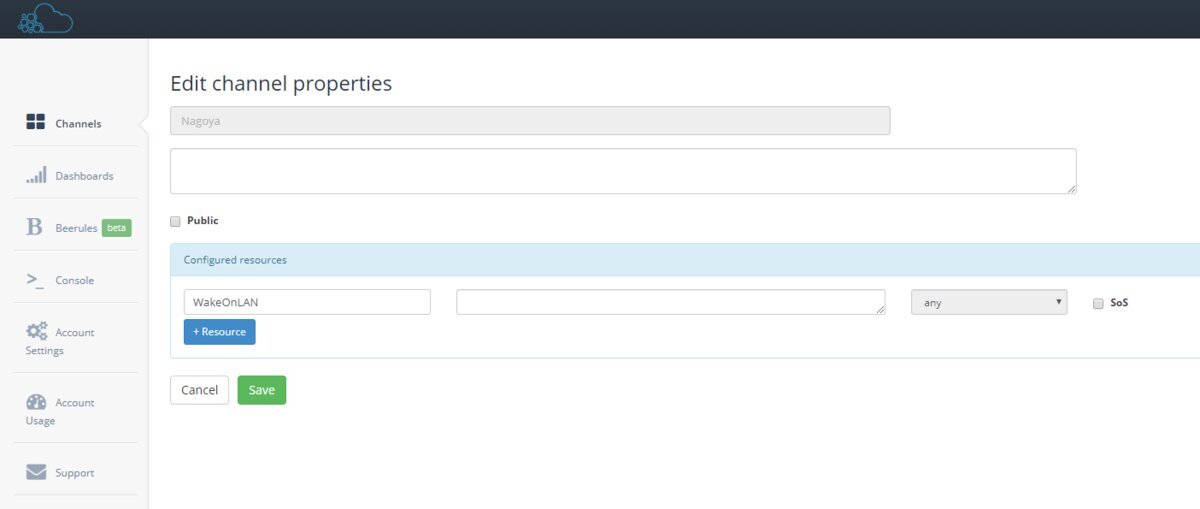Screen dimensions: 1200x509
Task: Open Console via prompt icon
Action: coord(35,280)
